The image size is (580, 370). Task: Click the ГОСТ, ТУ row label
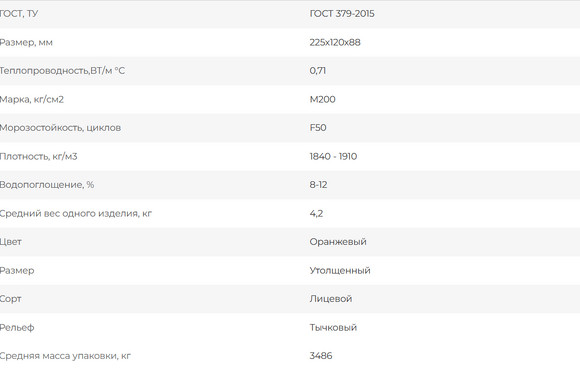pos(18,14)
